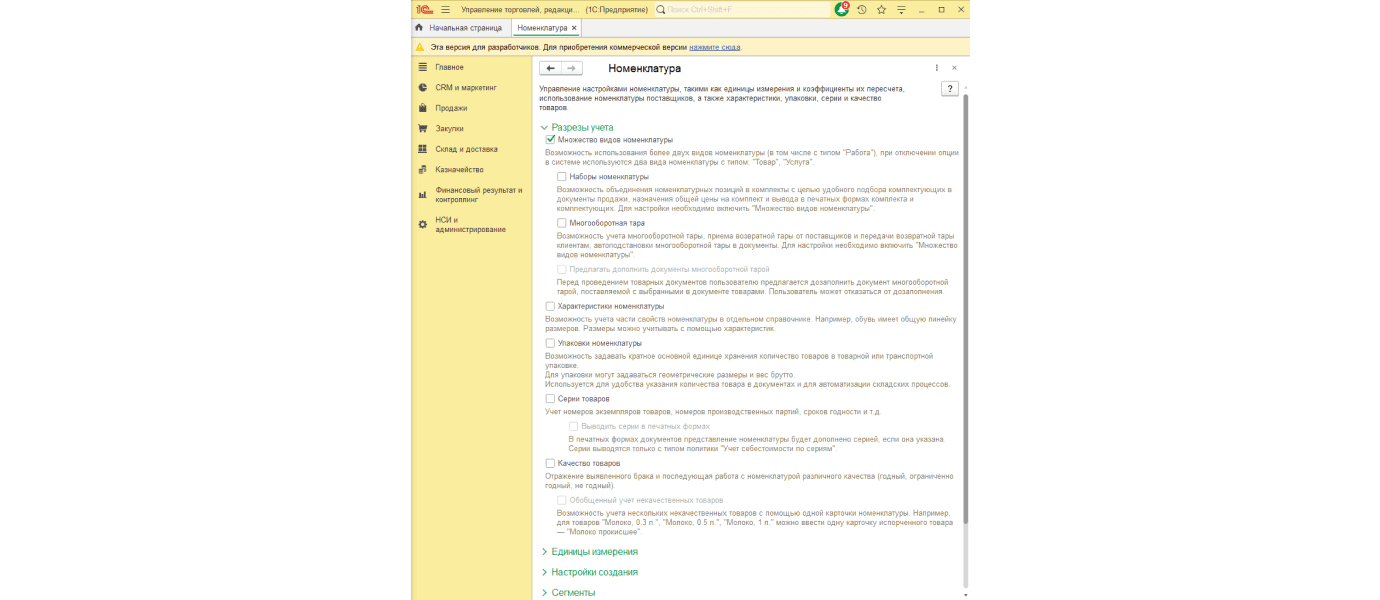This screenshot has width=1380, height=600.
Task: Click the (1С:Предприятие) title text
Action: (x=616, y=9)
